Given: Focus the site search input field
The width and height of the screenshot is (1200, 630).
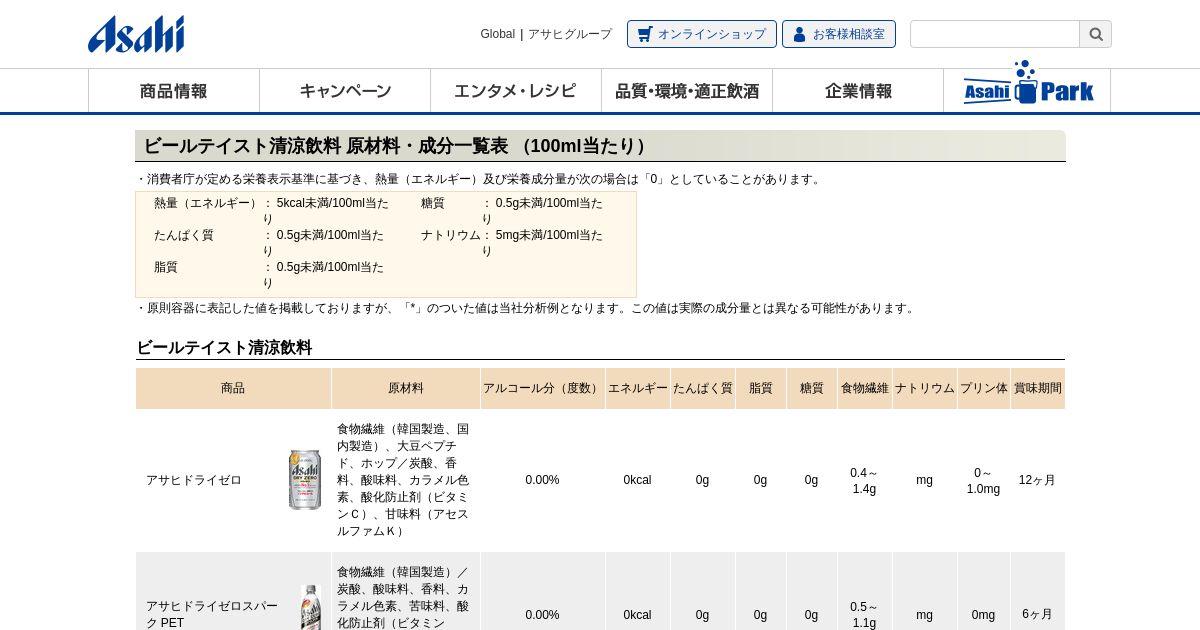Looking at the screenshot, I should tap(995, 34).
